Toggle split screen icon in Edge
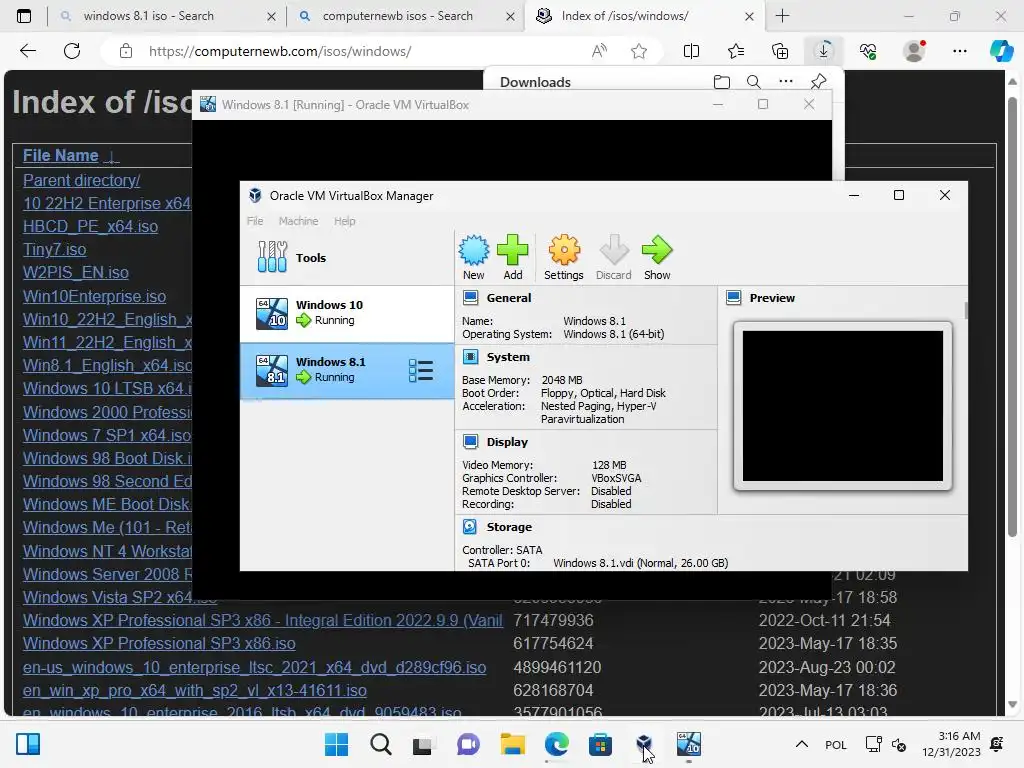 click(691, 51)
